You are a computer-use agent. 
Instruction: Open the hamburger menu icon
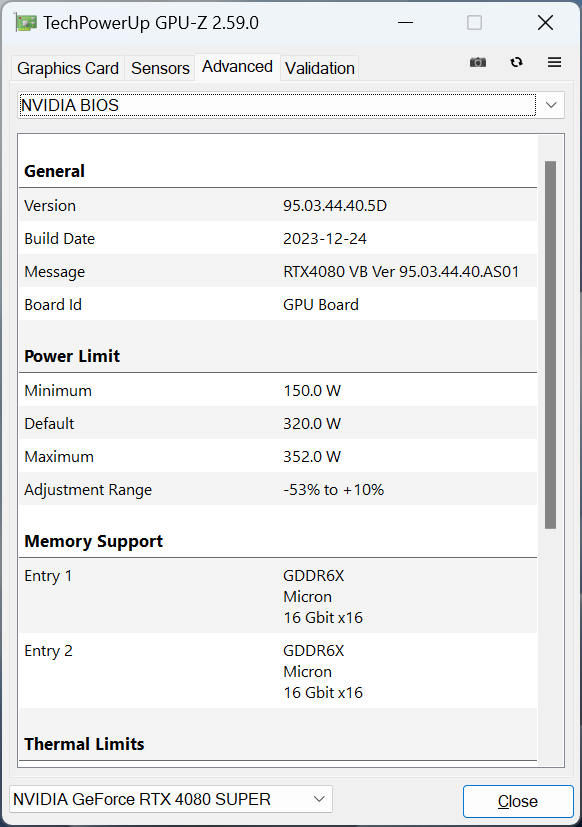554,62
